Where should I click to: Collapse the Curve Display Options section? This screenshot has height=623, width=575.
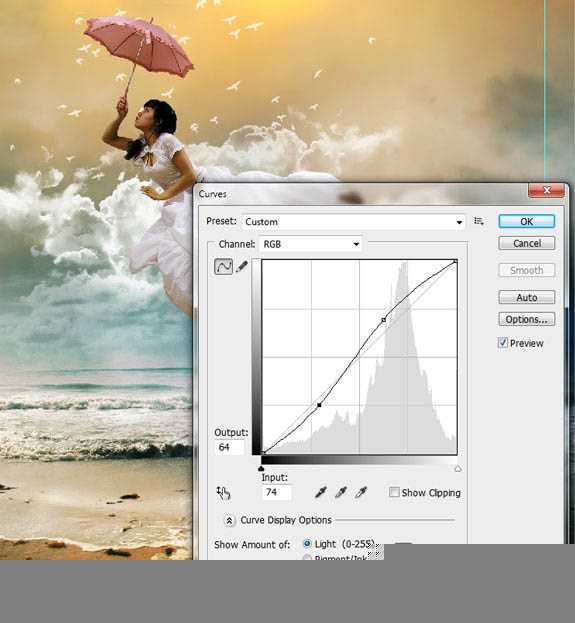pyautogui.click(x=229, y=520)
